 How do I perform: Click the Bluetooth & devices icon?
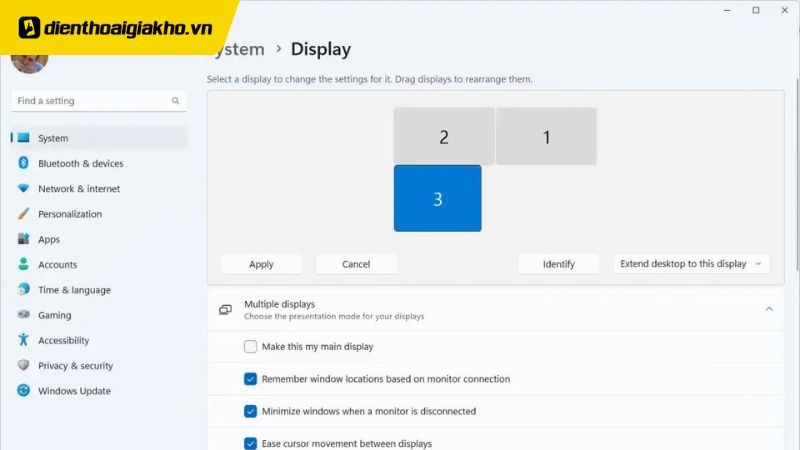click(23, 163)
